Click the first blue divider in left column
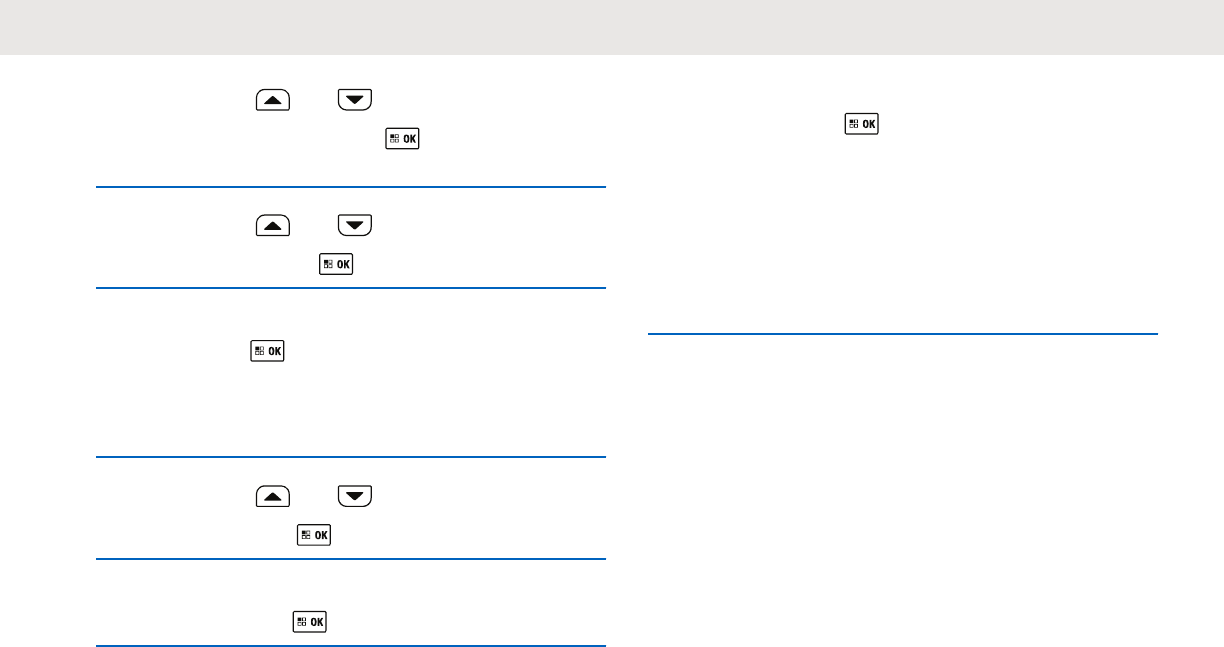The image size is (1224, 647). pyautogui.click(x=350, y=186)
